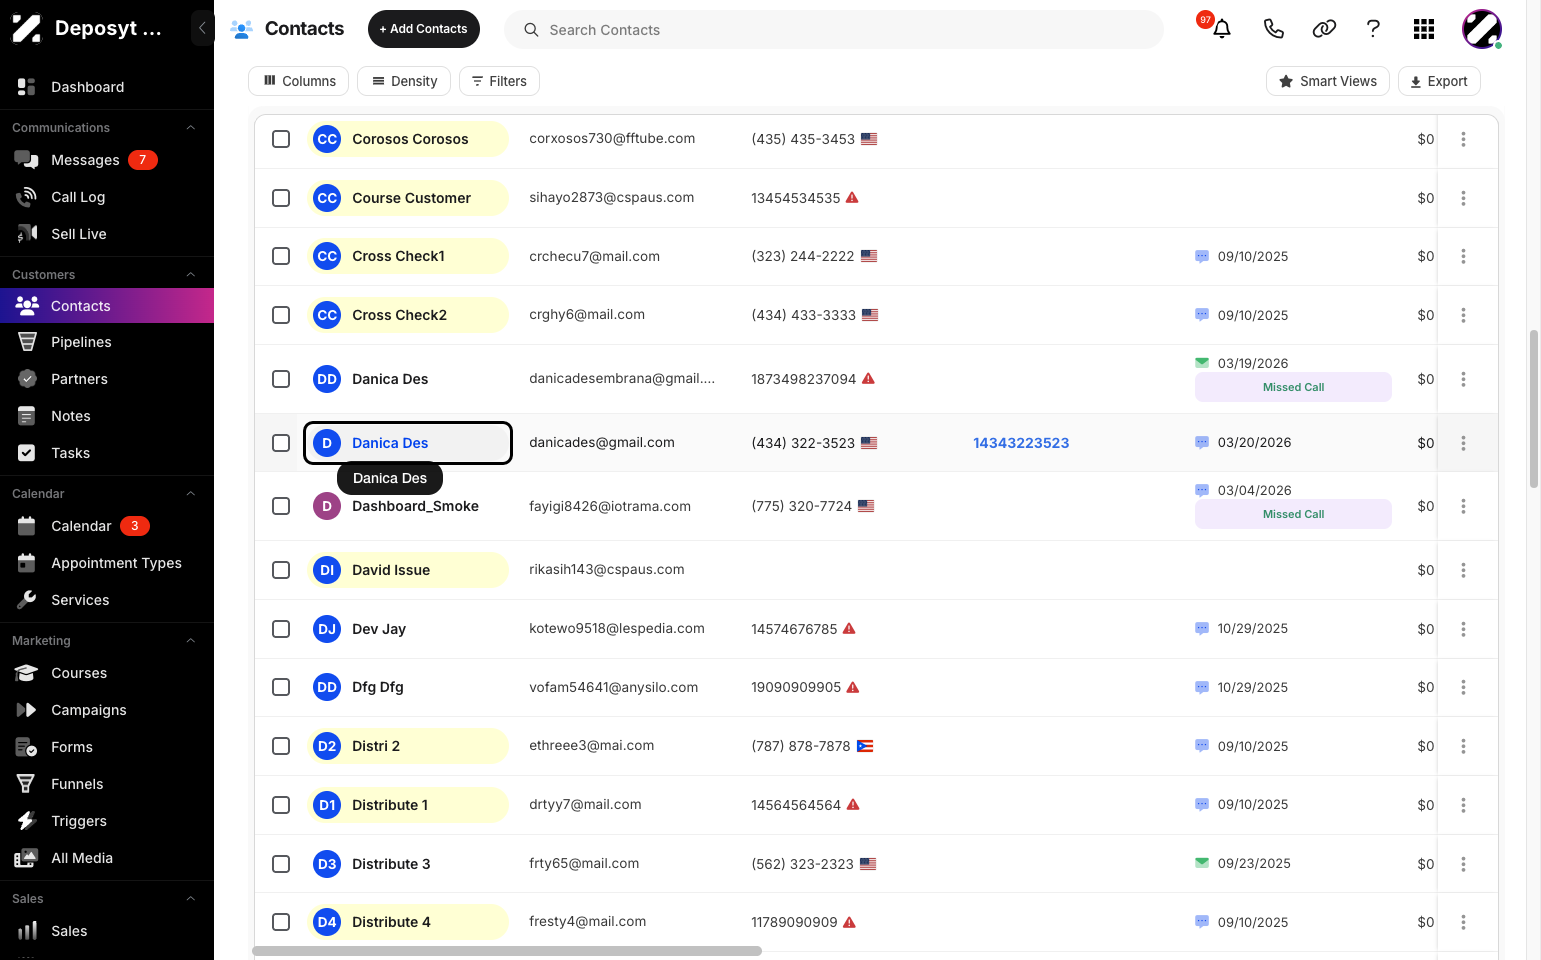Click email kotewo9518@lespedia.com
Image resolution: width=1541 pixels, height=960 pixels.
617,628
